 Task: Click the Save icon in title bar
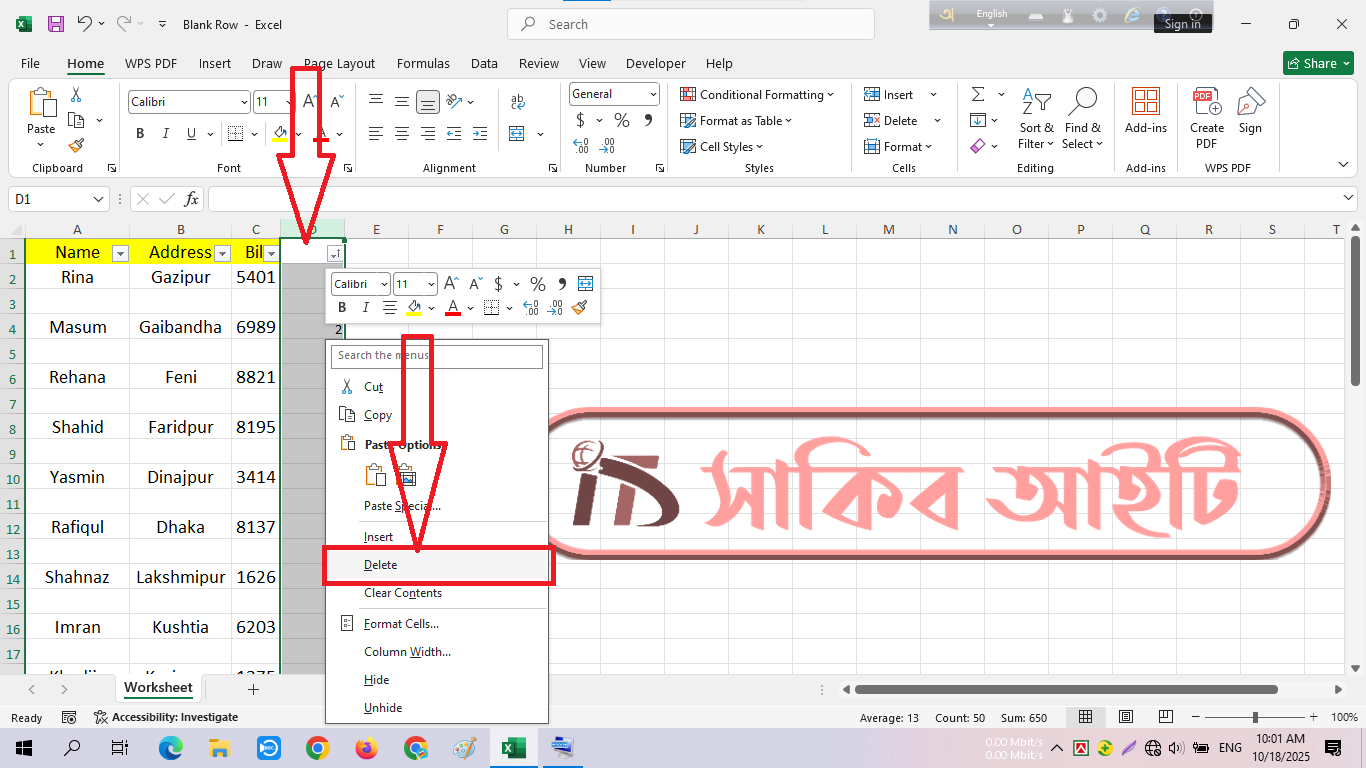click(x=56, y=24)
